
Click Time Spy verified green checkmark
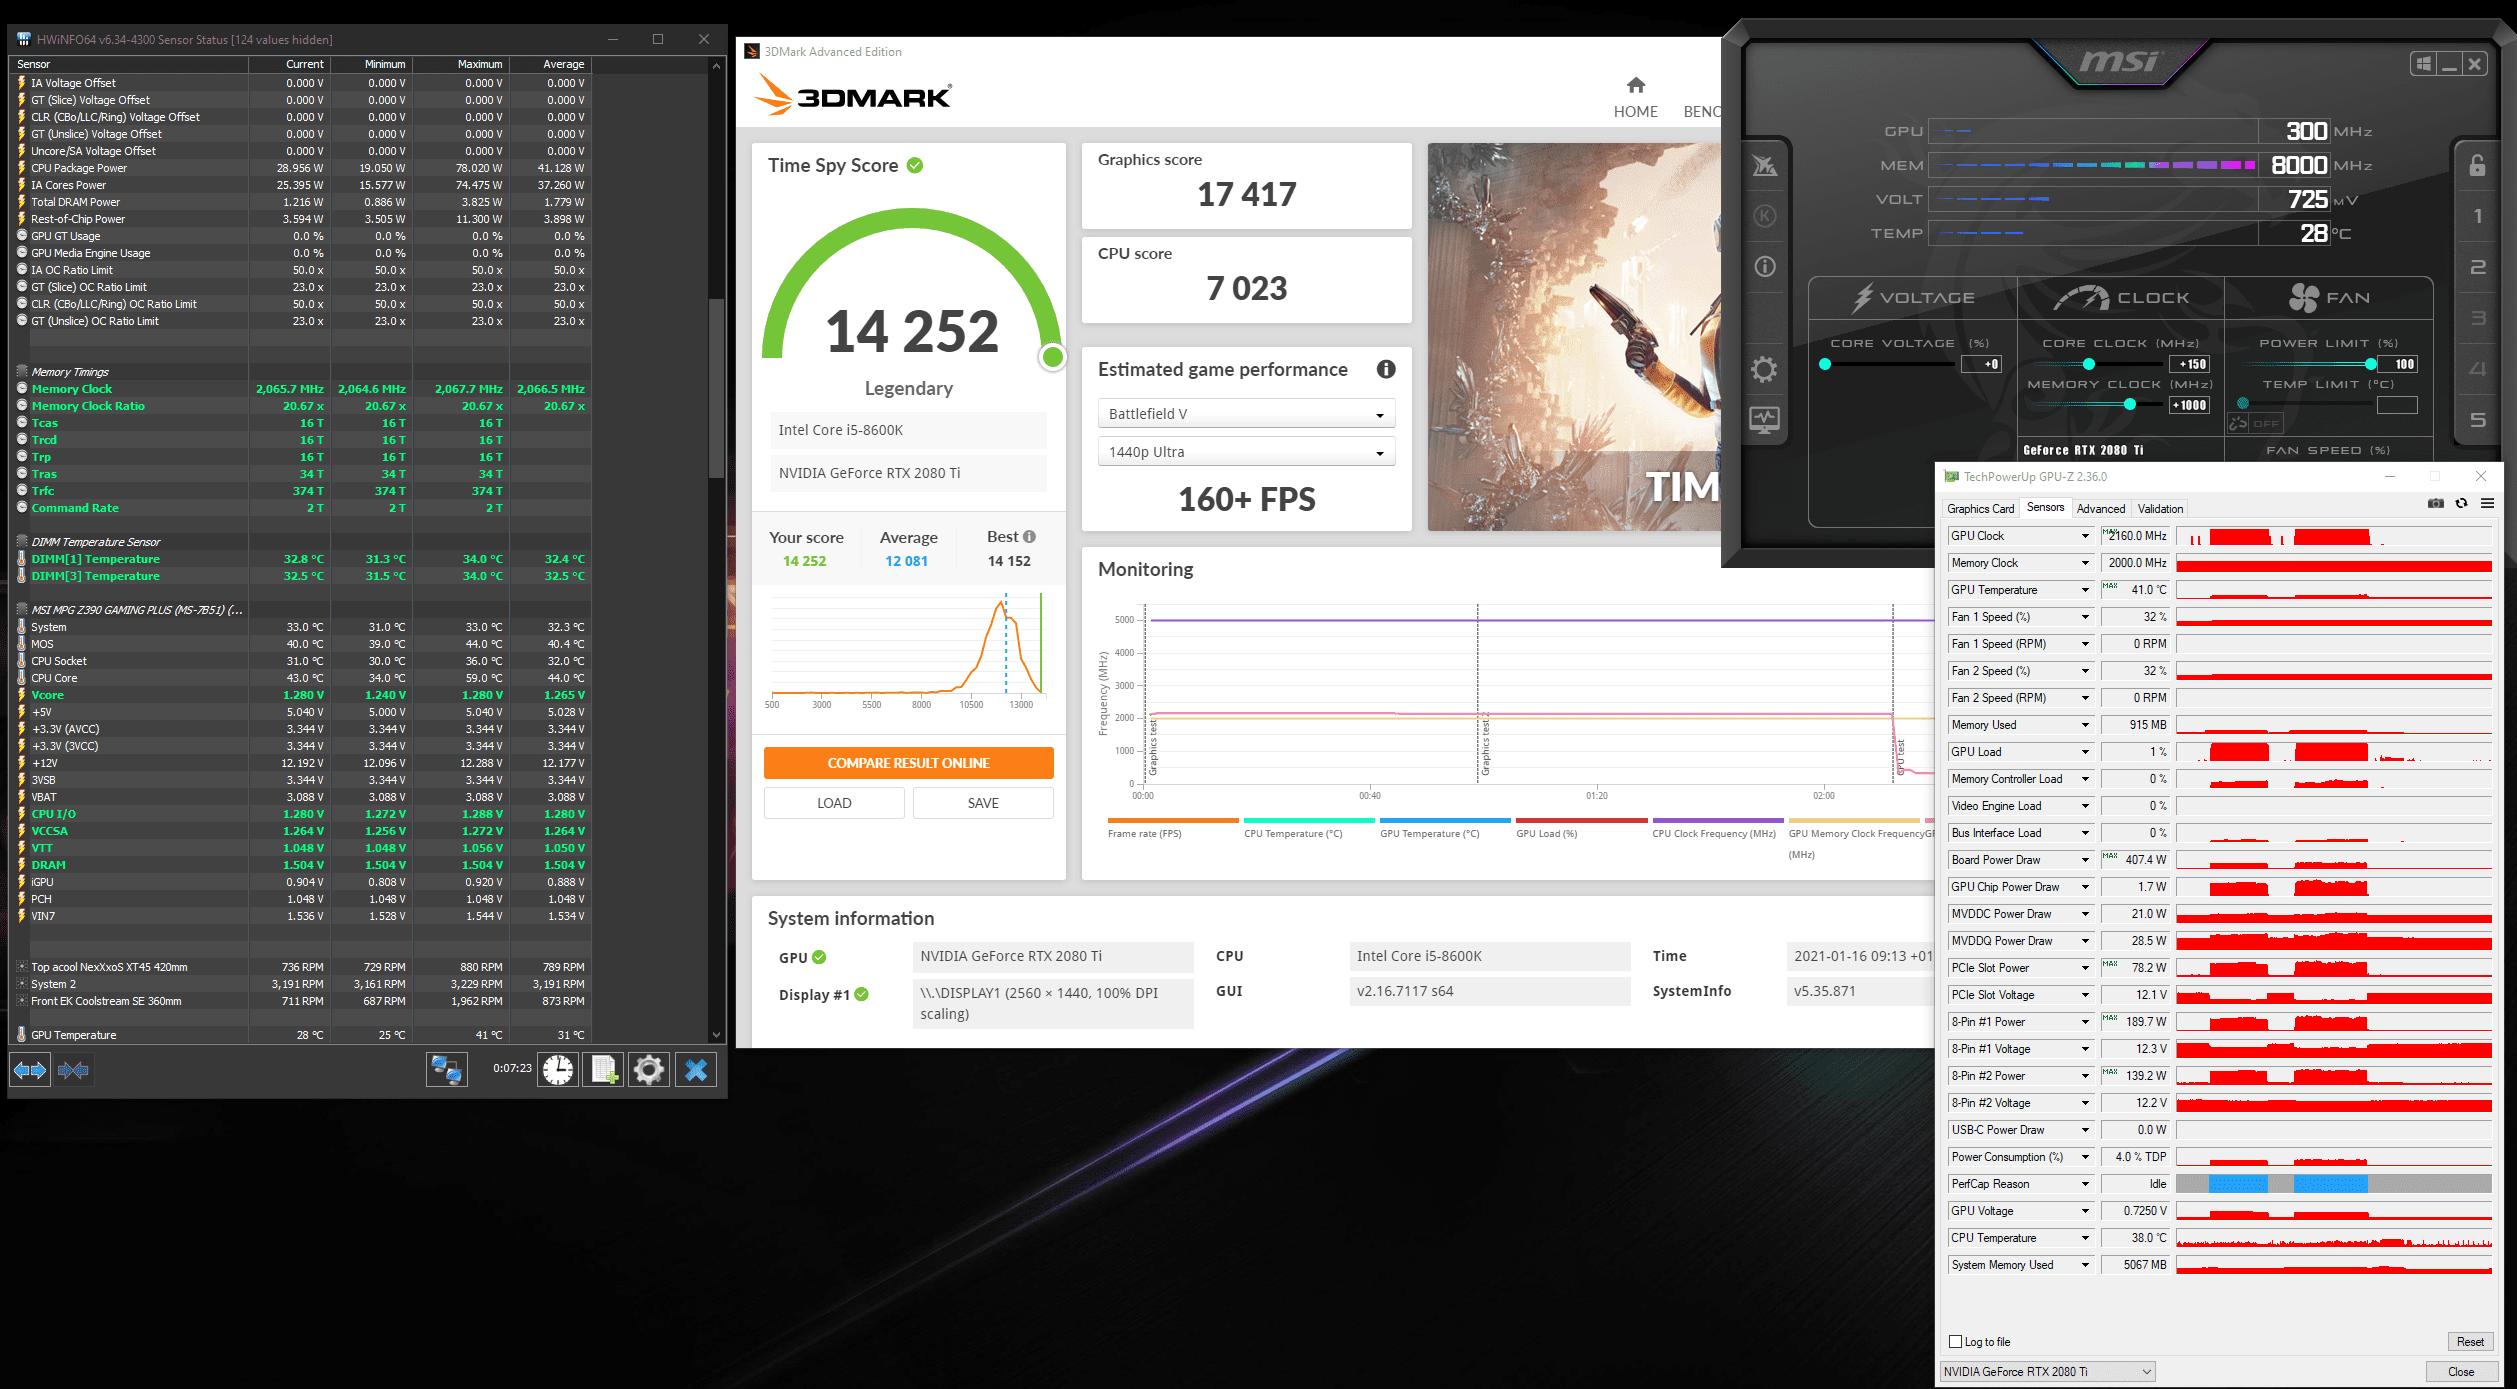[x=915, y=165]
